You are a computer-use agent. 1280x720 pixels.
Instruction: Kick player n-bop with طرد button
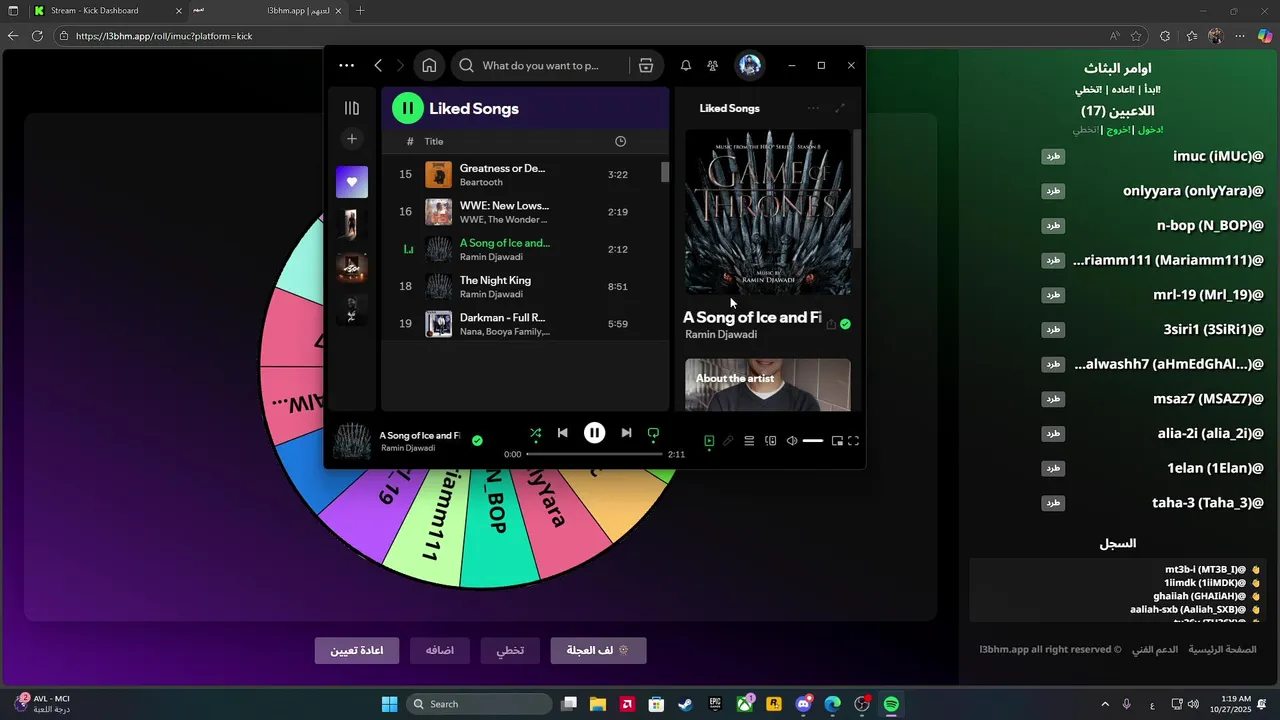[x=1053, y=226]
